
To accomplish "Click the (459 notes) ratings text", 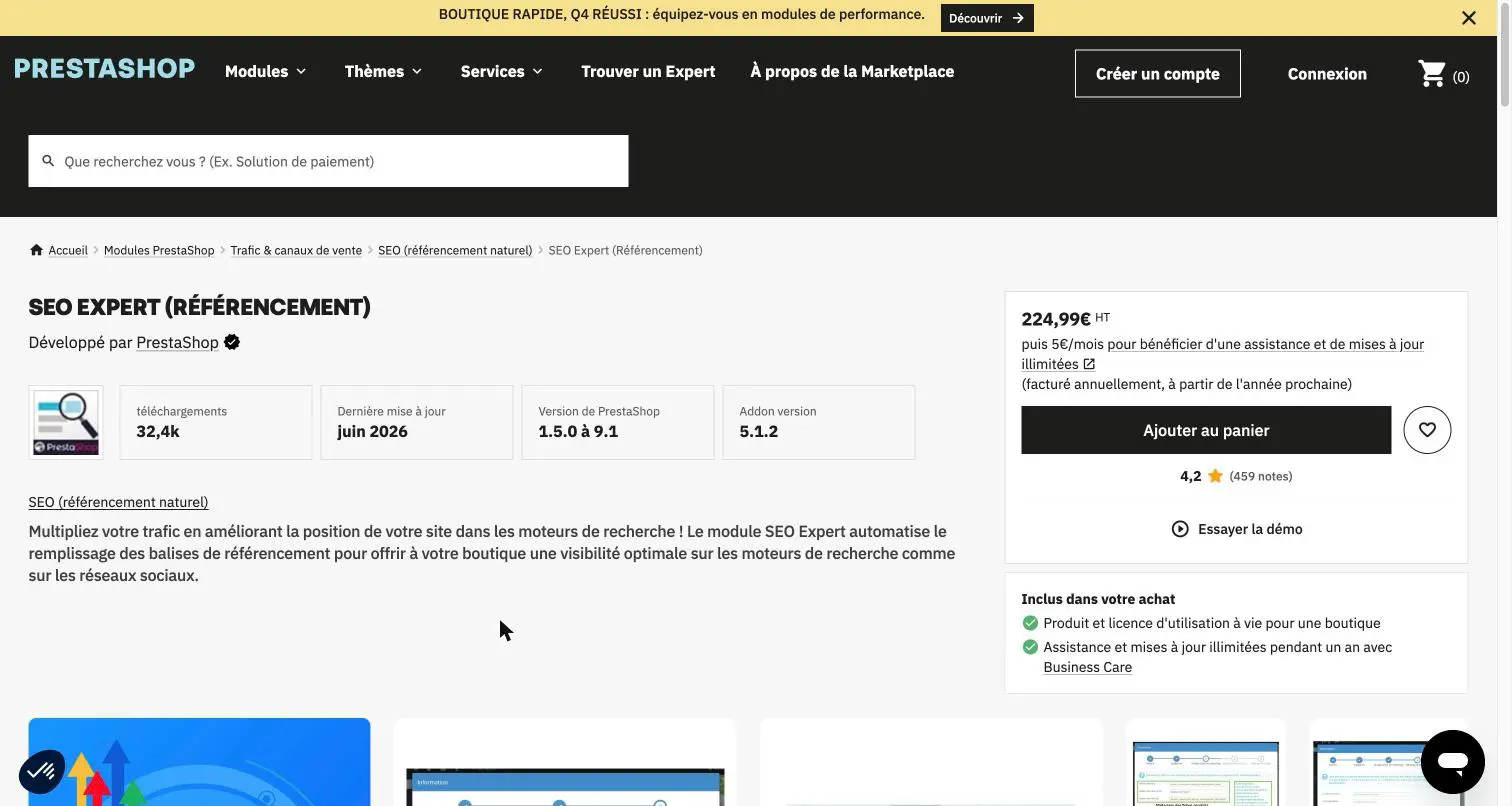I will (1261, 476).
